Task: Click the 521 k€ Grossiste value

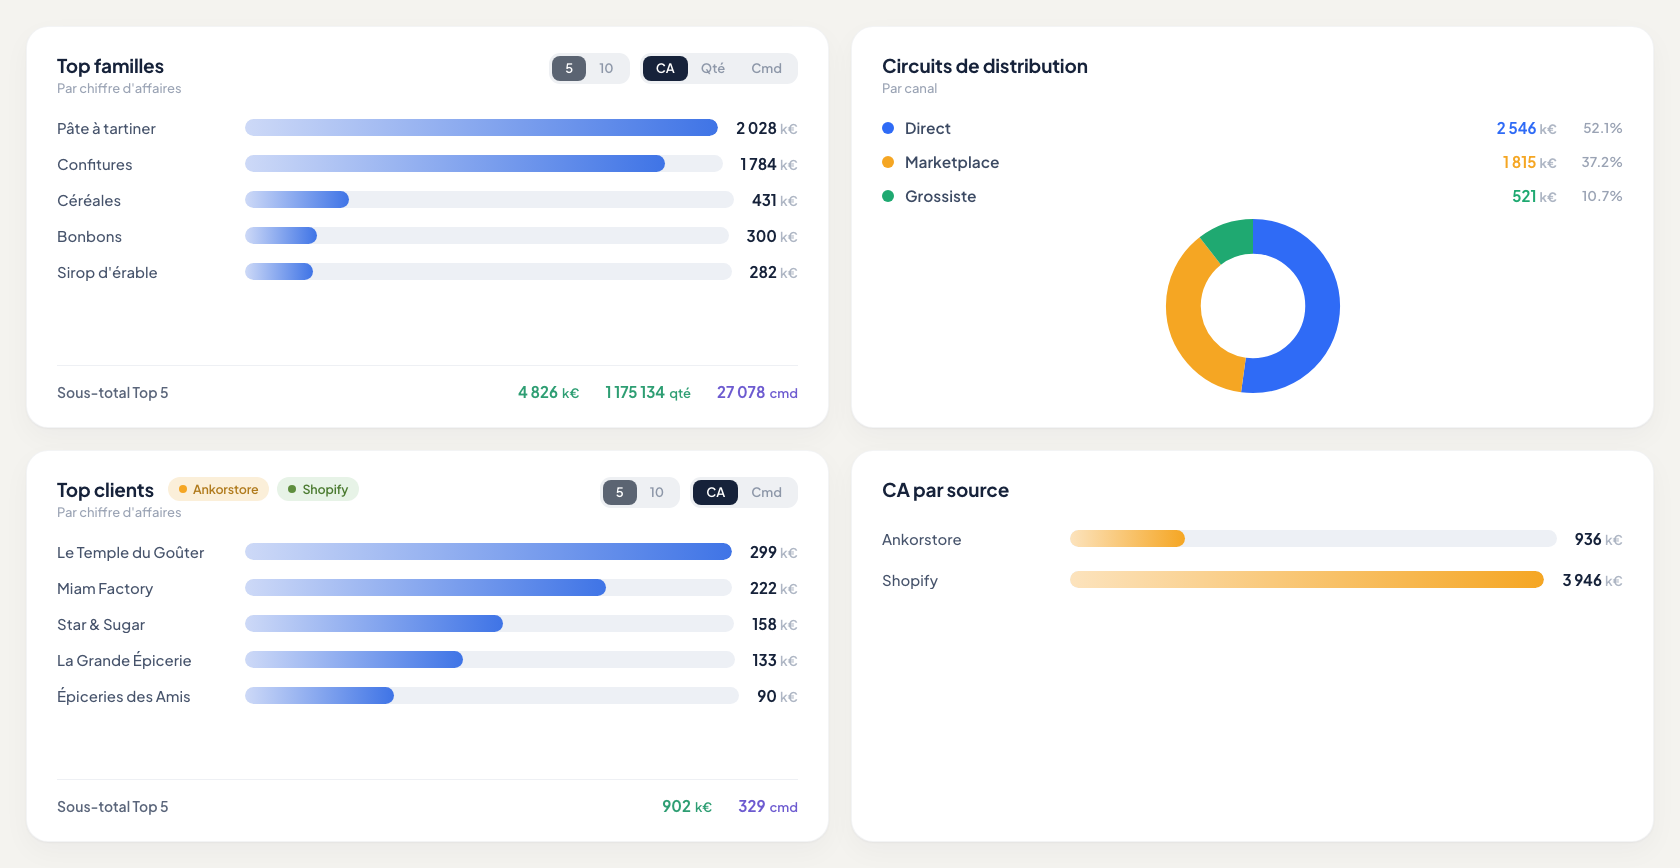Action: [x=1534, y=196]
